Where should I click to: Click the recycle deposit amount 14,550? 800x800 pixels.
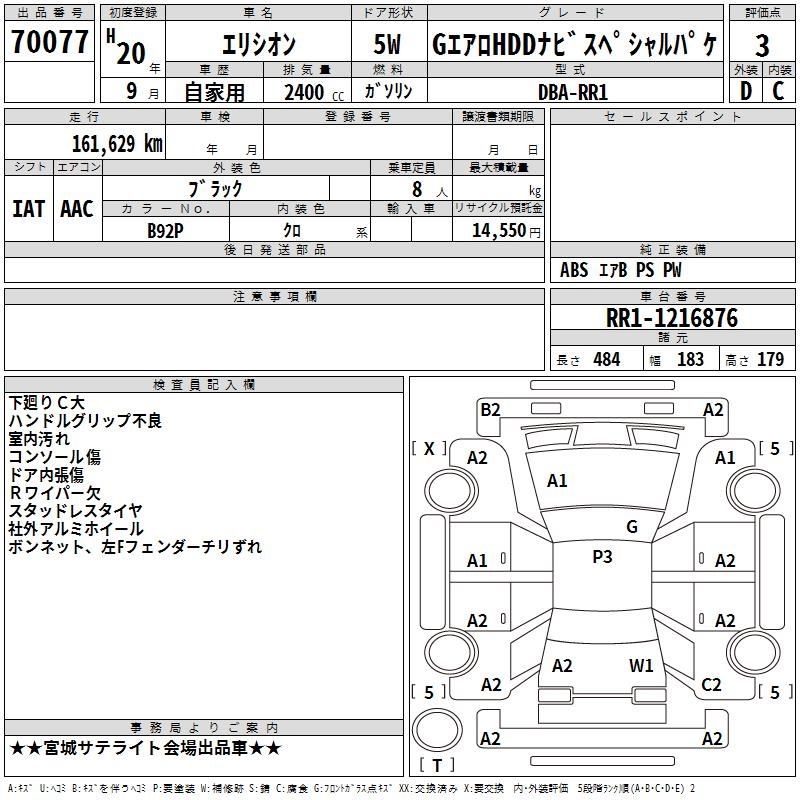(x=496, y=230)
